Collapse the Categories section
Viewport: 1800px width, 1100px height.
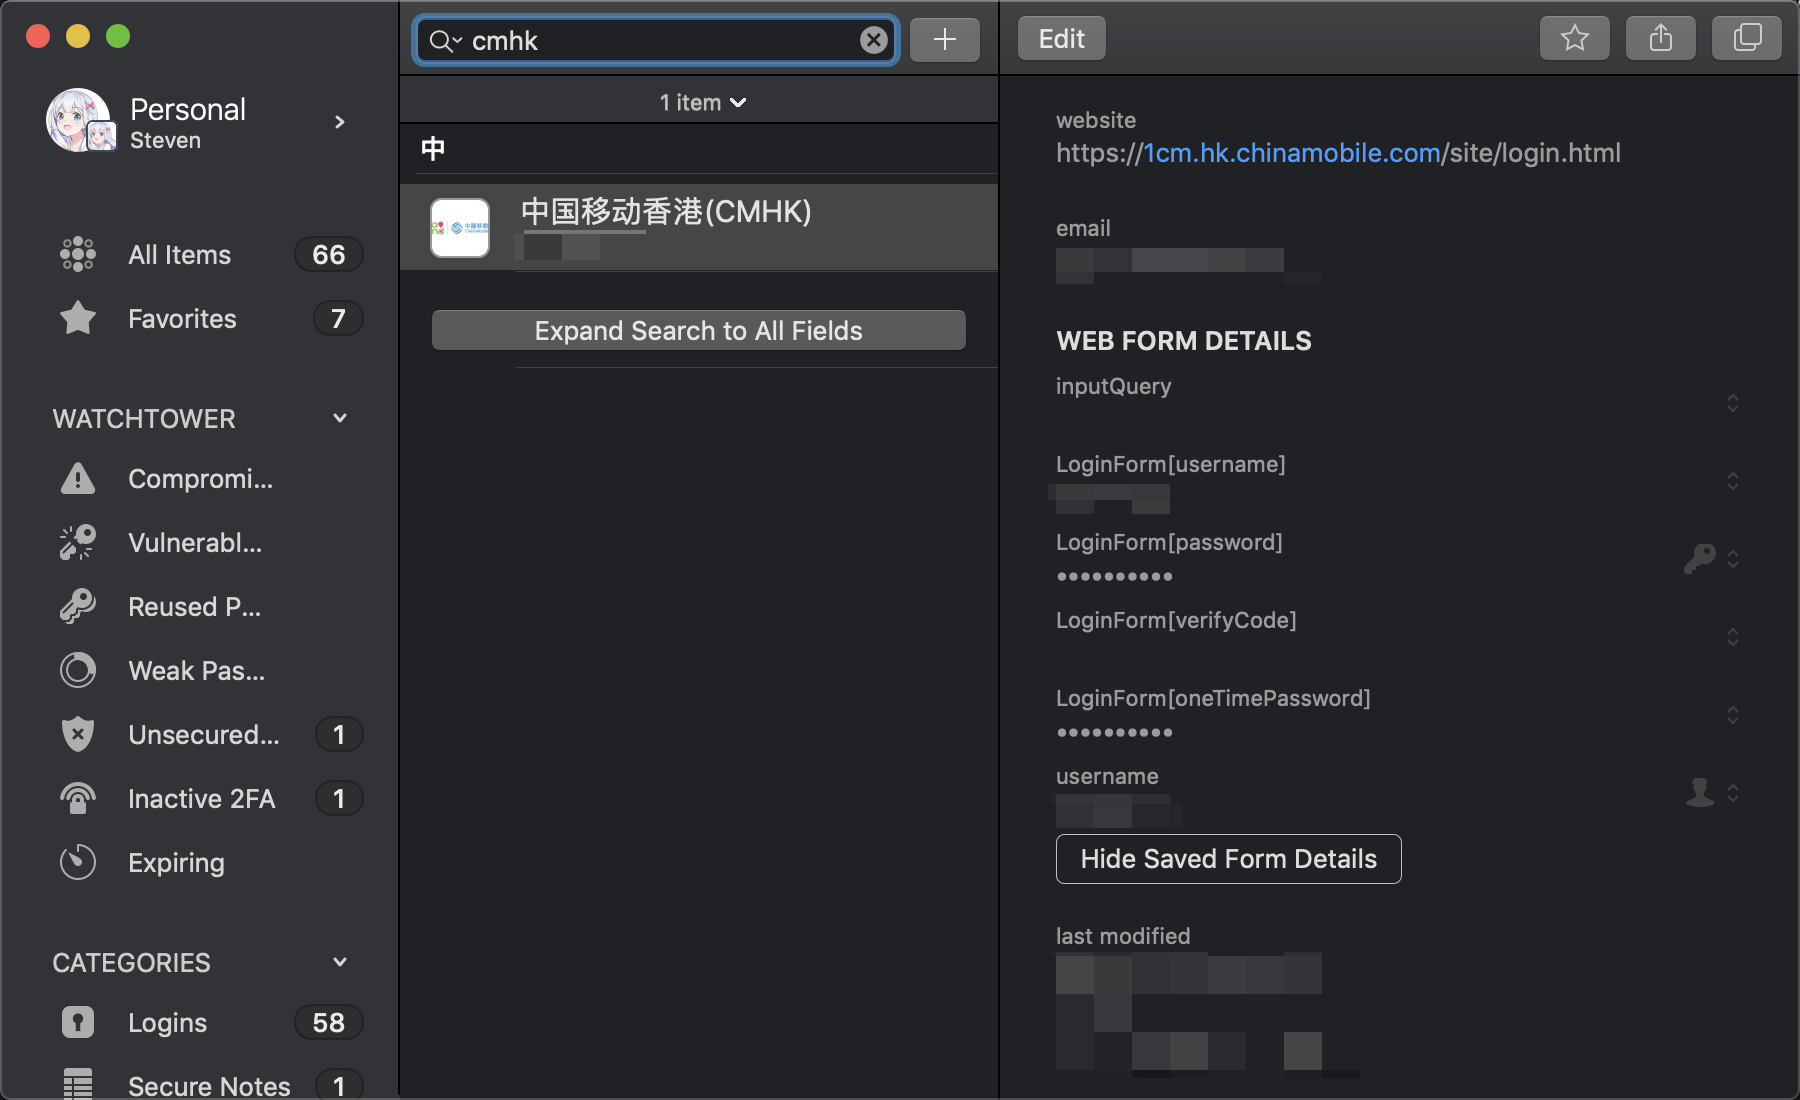tap(340, 962)
